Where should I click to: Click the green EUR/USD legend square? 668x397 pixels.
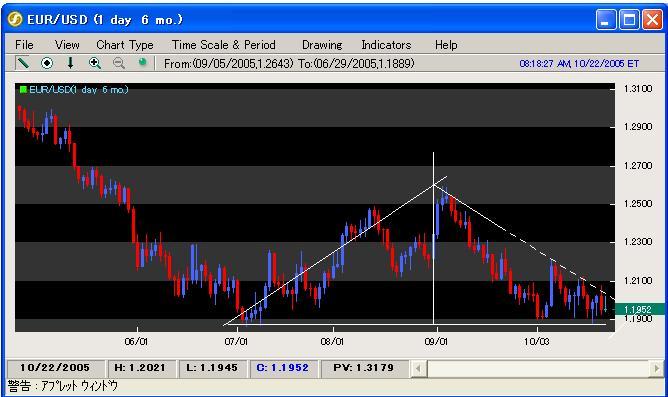(23, 89)
